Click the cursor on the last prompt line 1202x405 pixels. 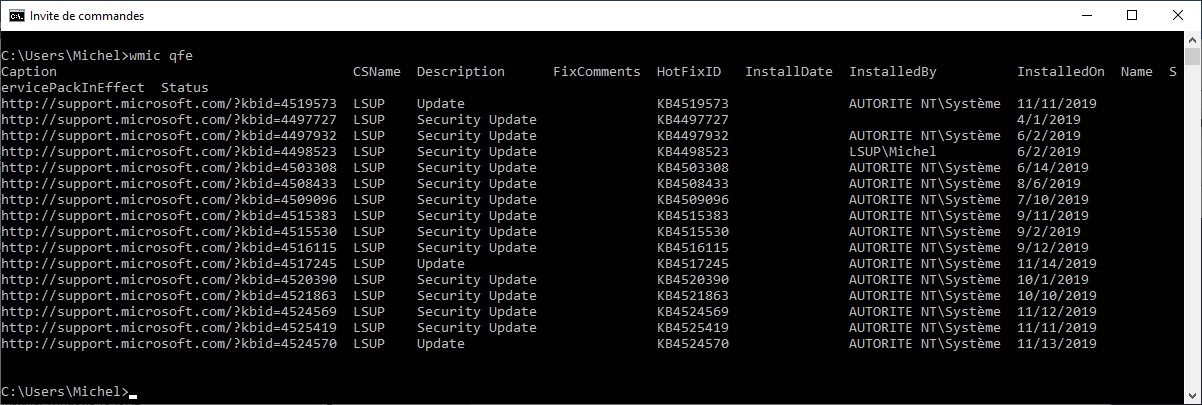[133, 392]
